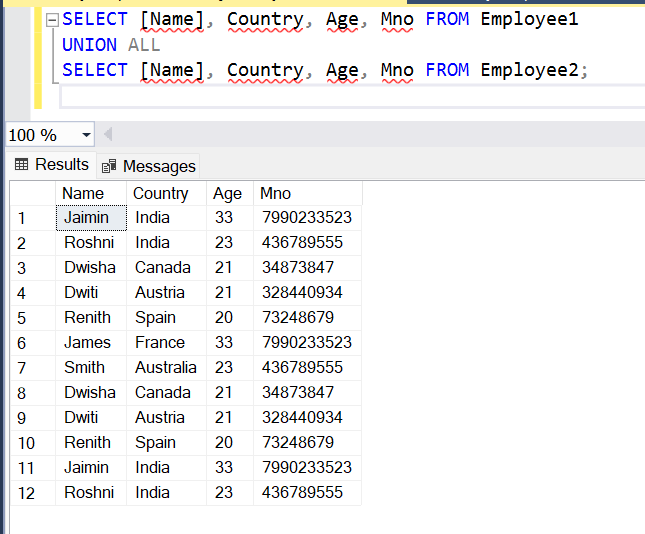Viewport: 645px width, 534px height.
Task: Select the Mno column header
Action: (308, 193)
